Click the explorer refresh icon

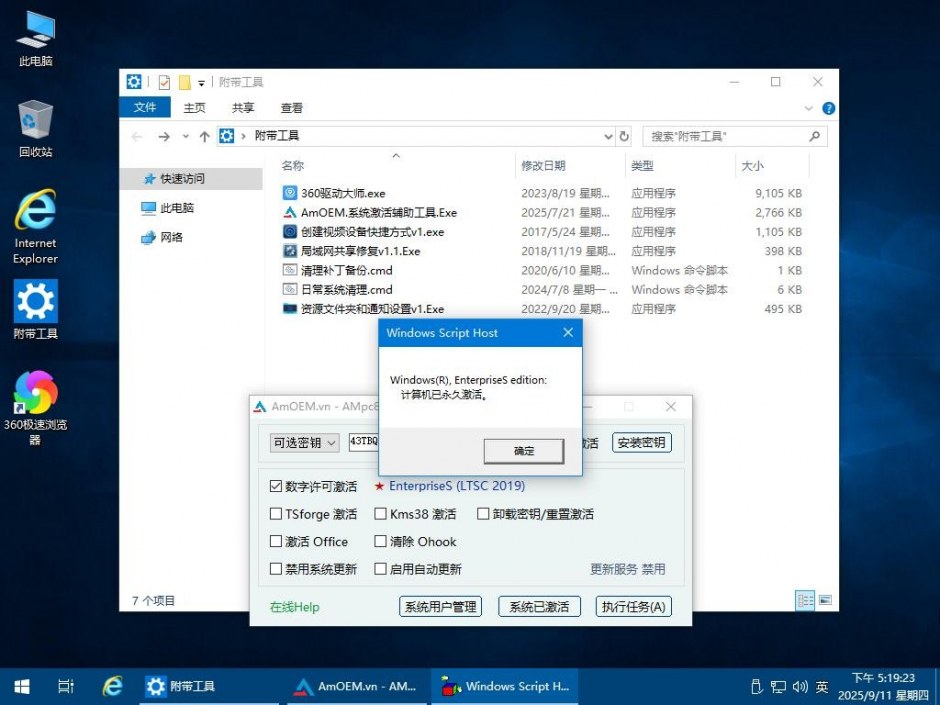[x=625, y=136]
